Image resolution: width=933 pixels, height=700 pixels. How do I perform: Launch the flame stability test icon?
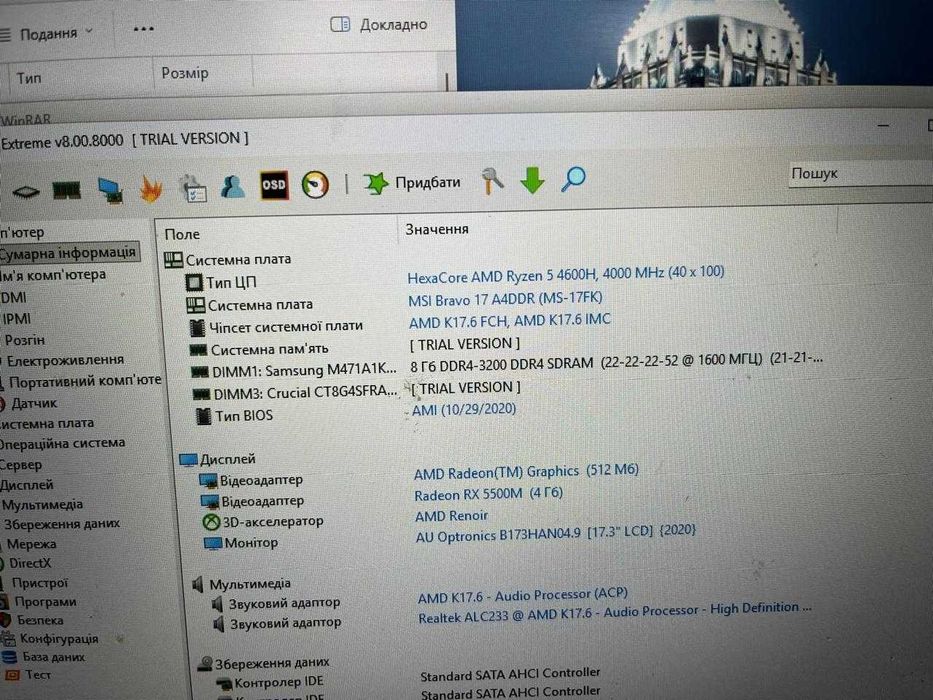tap(151, 190)
